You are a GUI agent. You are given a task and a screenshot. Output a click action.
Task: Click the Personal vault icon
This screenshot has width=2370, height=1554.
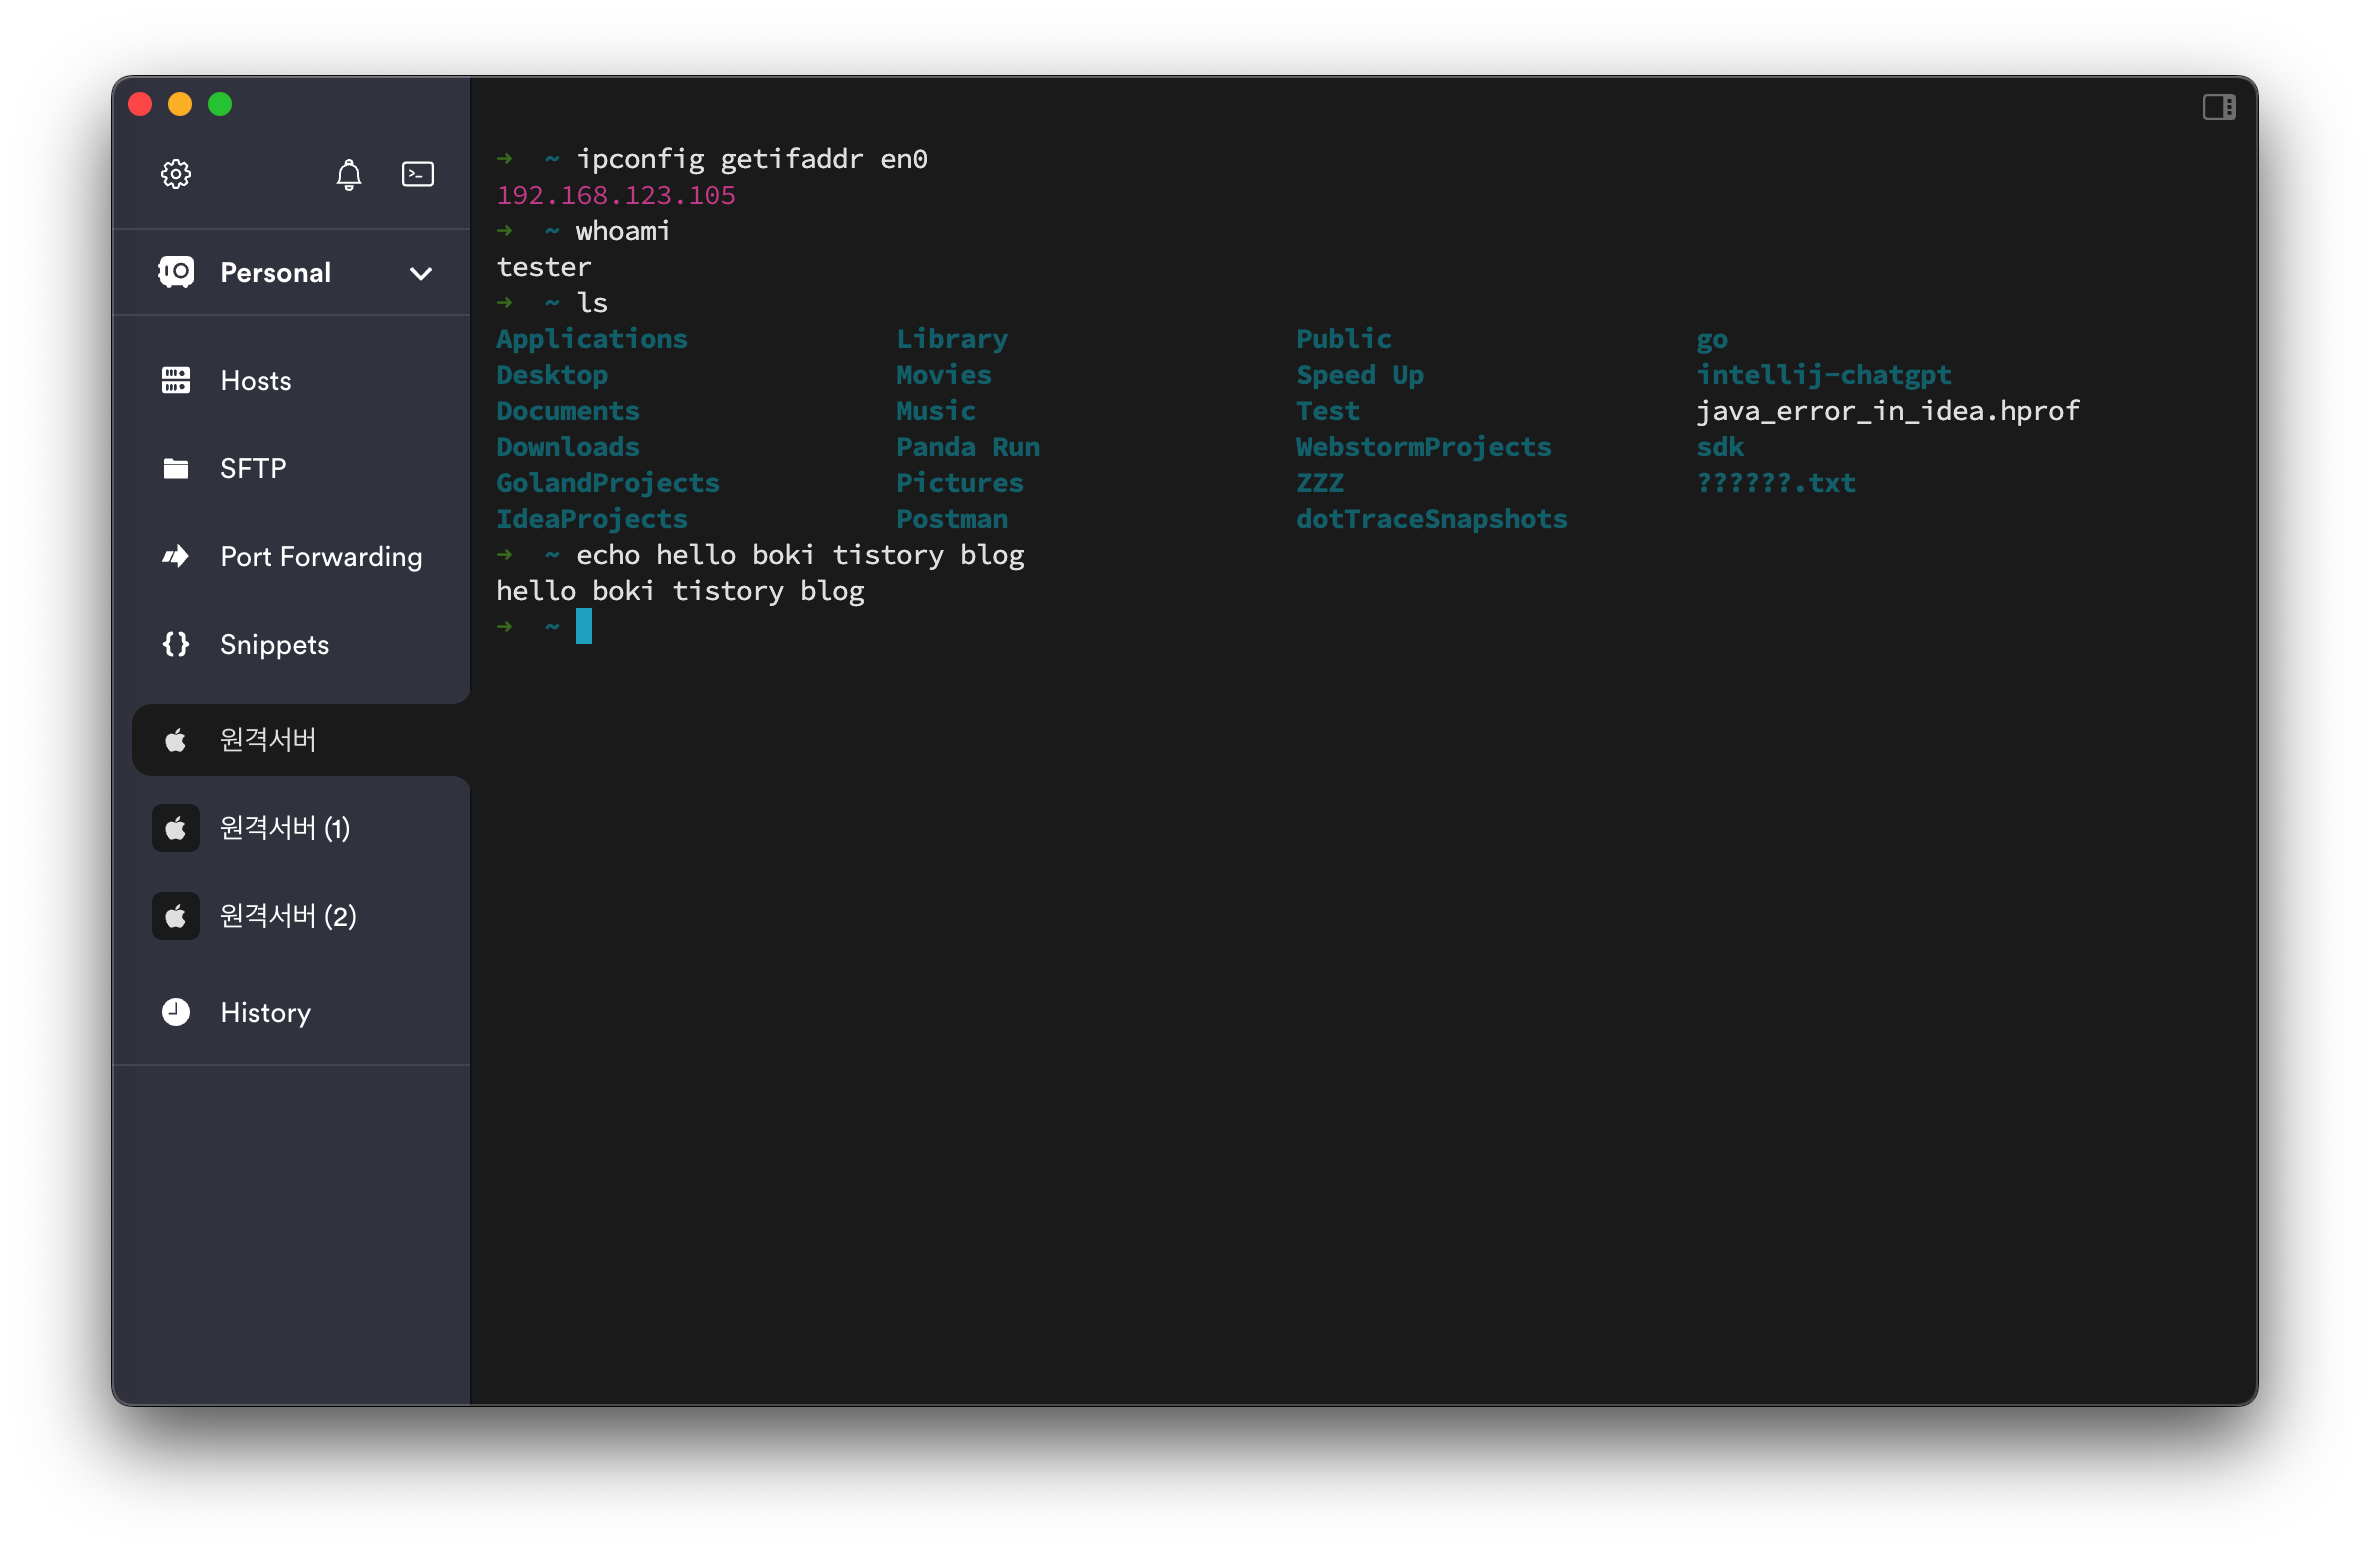coord(176,272)
